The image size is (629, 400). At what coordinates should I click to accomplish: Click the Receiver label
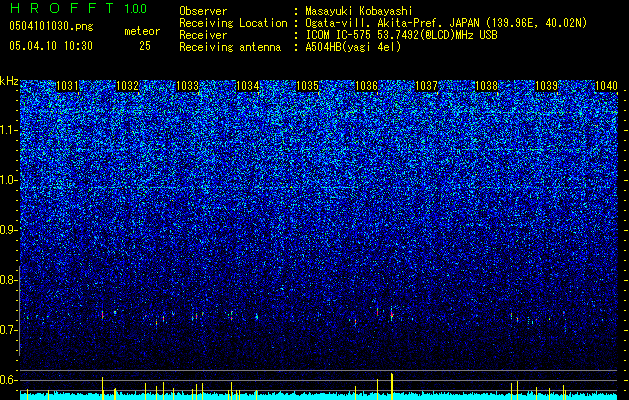pyautogui.click(x=203, y=35)
